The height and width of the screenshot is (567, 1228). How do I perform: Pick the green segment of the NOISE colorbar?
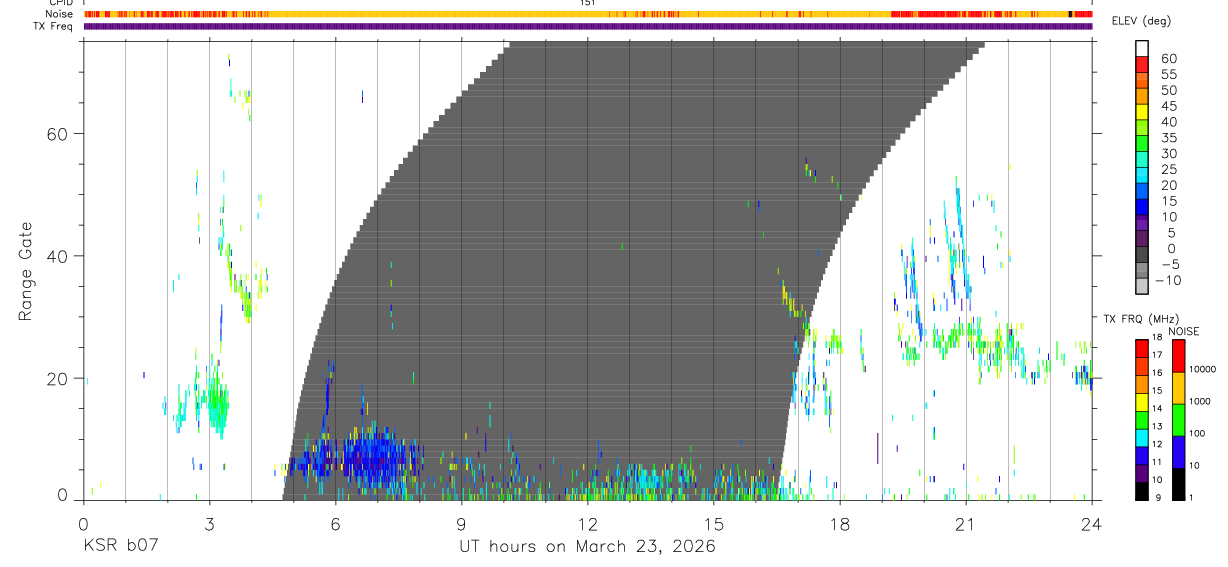[1179, 420]
